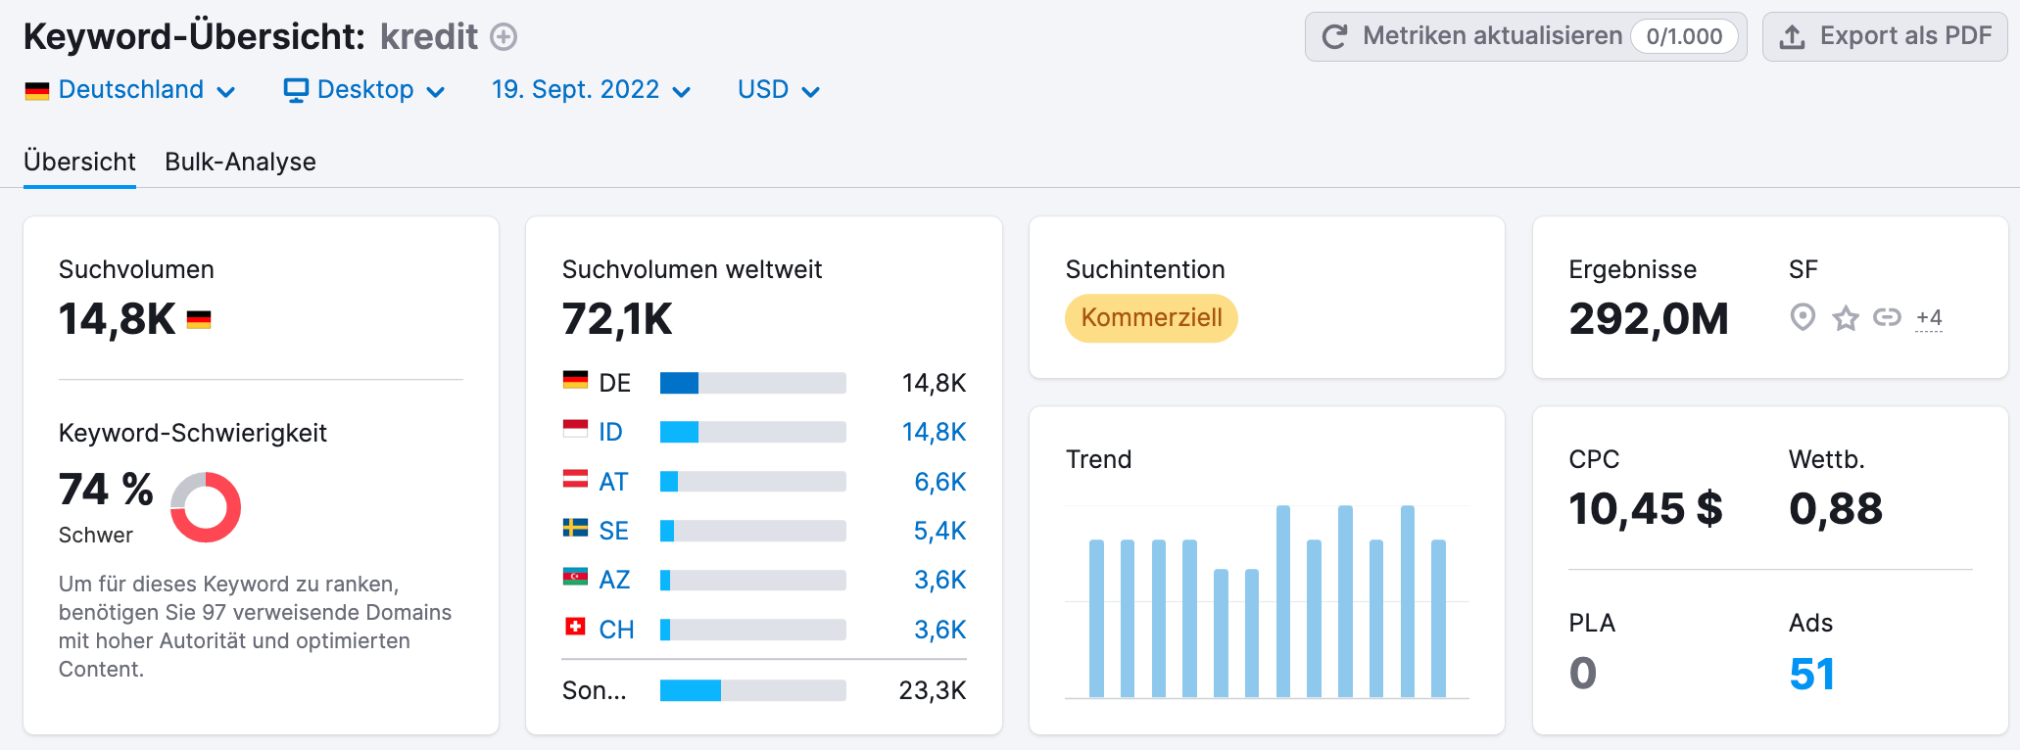
Task: Click the link chain SERP feature icon
Action: tap(1887, 318)
